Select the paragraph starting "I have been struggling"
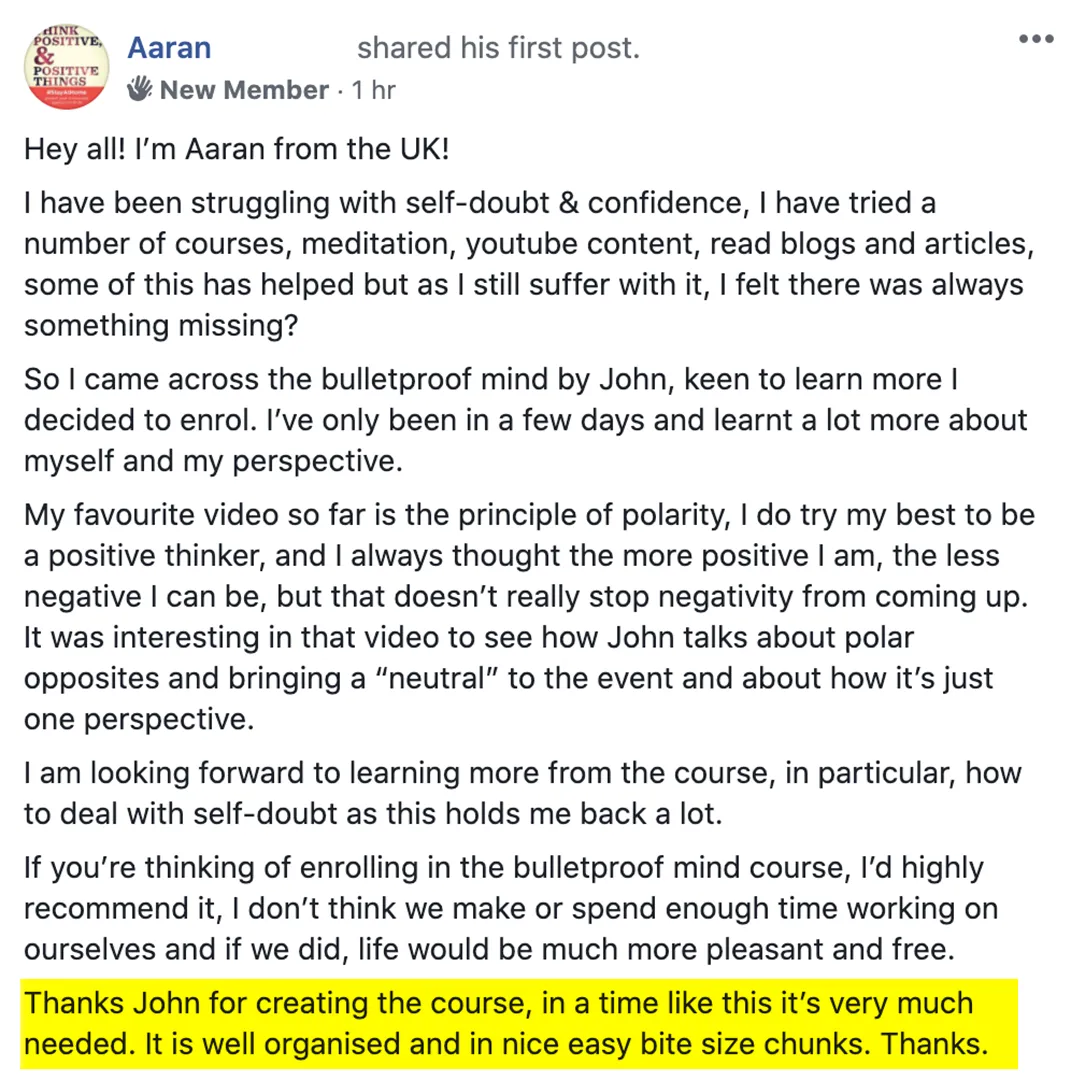1071x1080 pixels. (529, 264)
